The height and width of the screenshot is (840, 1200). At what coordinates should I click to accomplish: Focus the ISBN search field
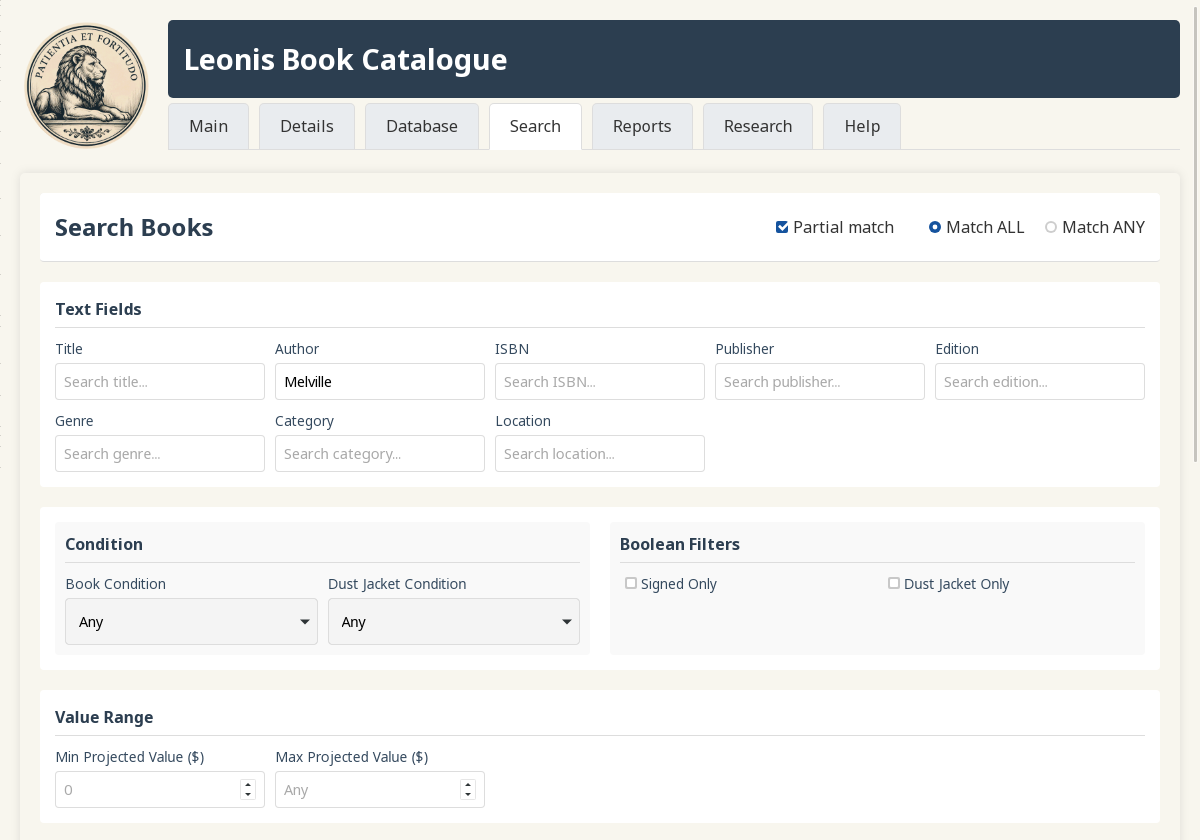(600, 382)
